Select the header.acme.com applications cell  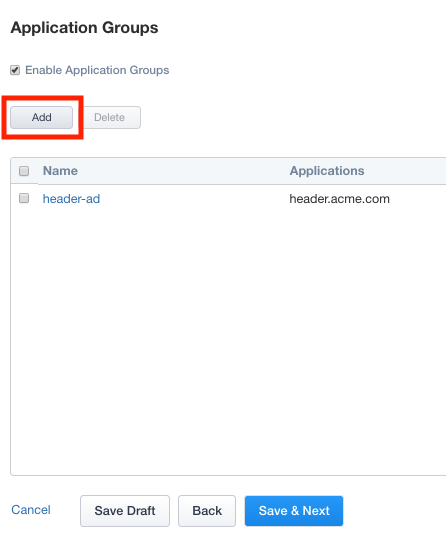pos(339,199)
